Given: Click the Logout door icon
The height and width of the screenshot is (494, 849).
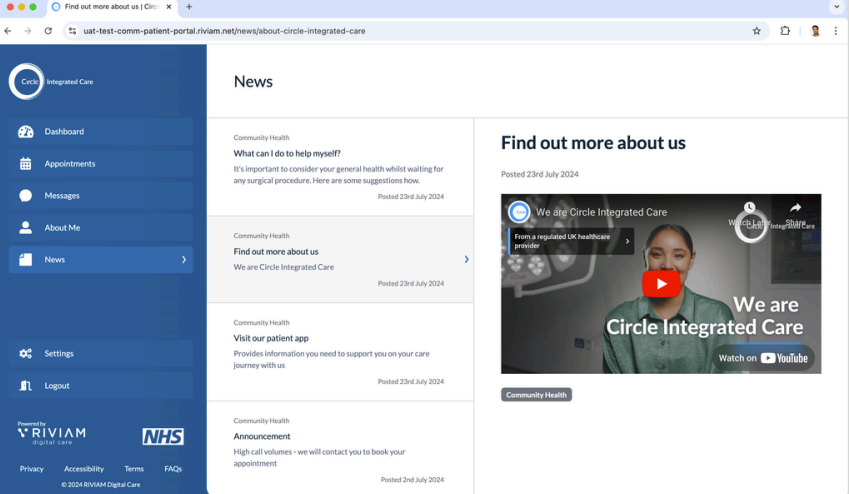Looking at the screenshot, I should coord(26,386).
